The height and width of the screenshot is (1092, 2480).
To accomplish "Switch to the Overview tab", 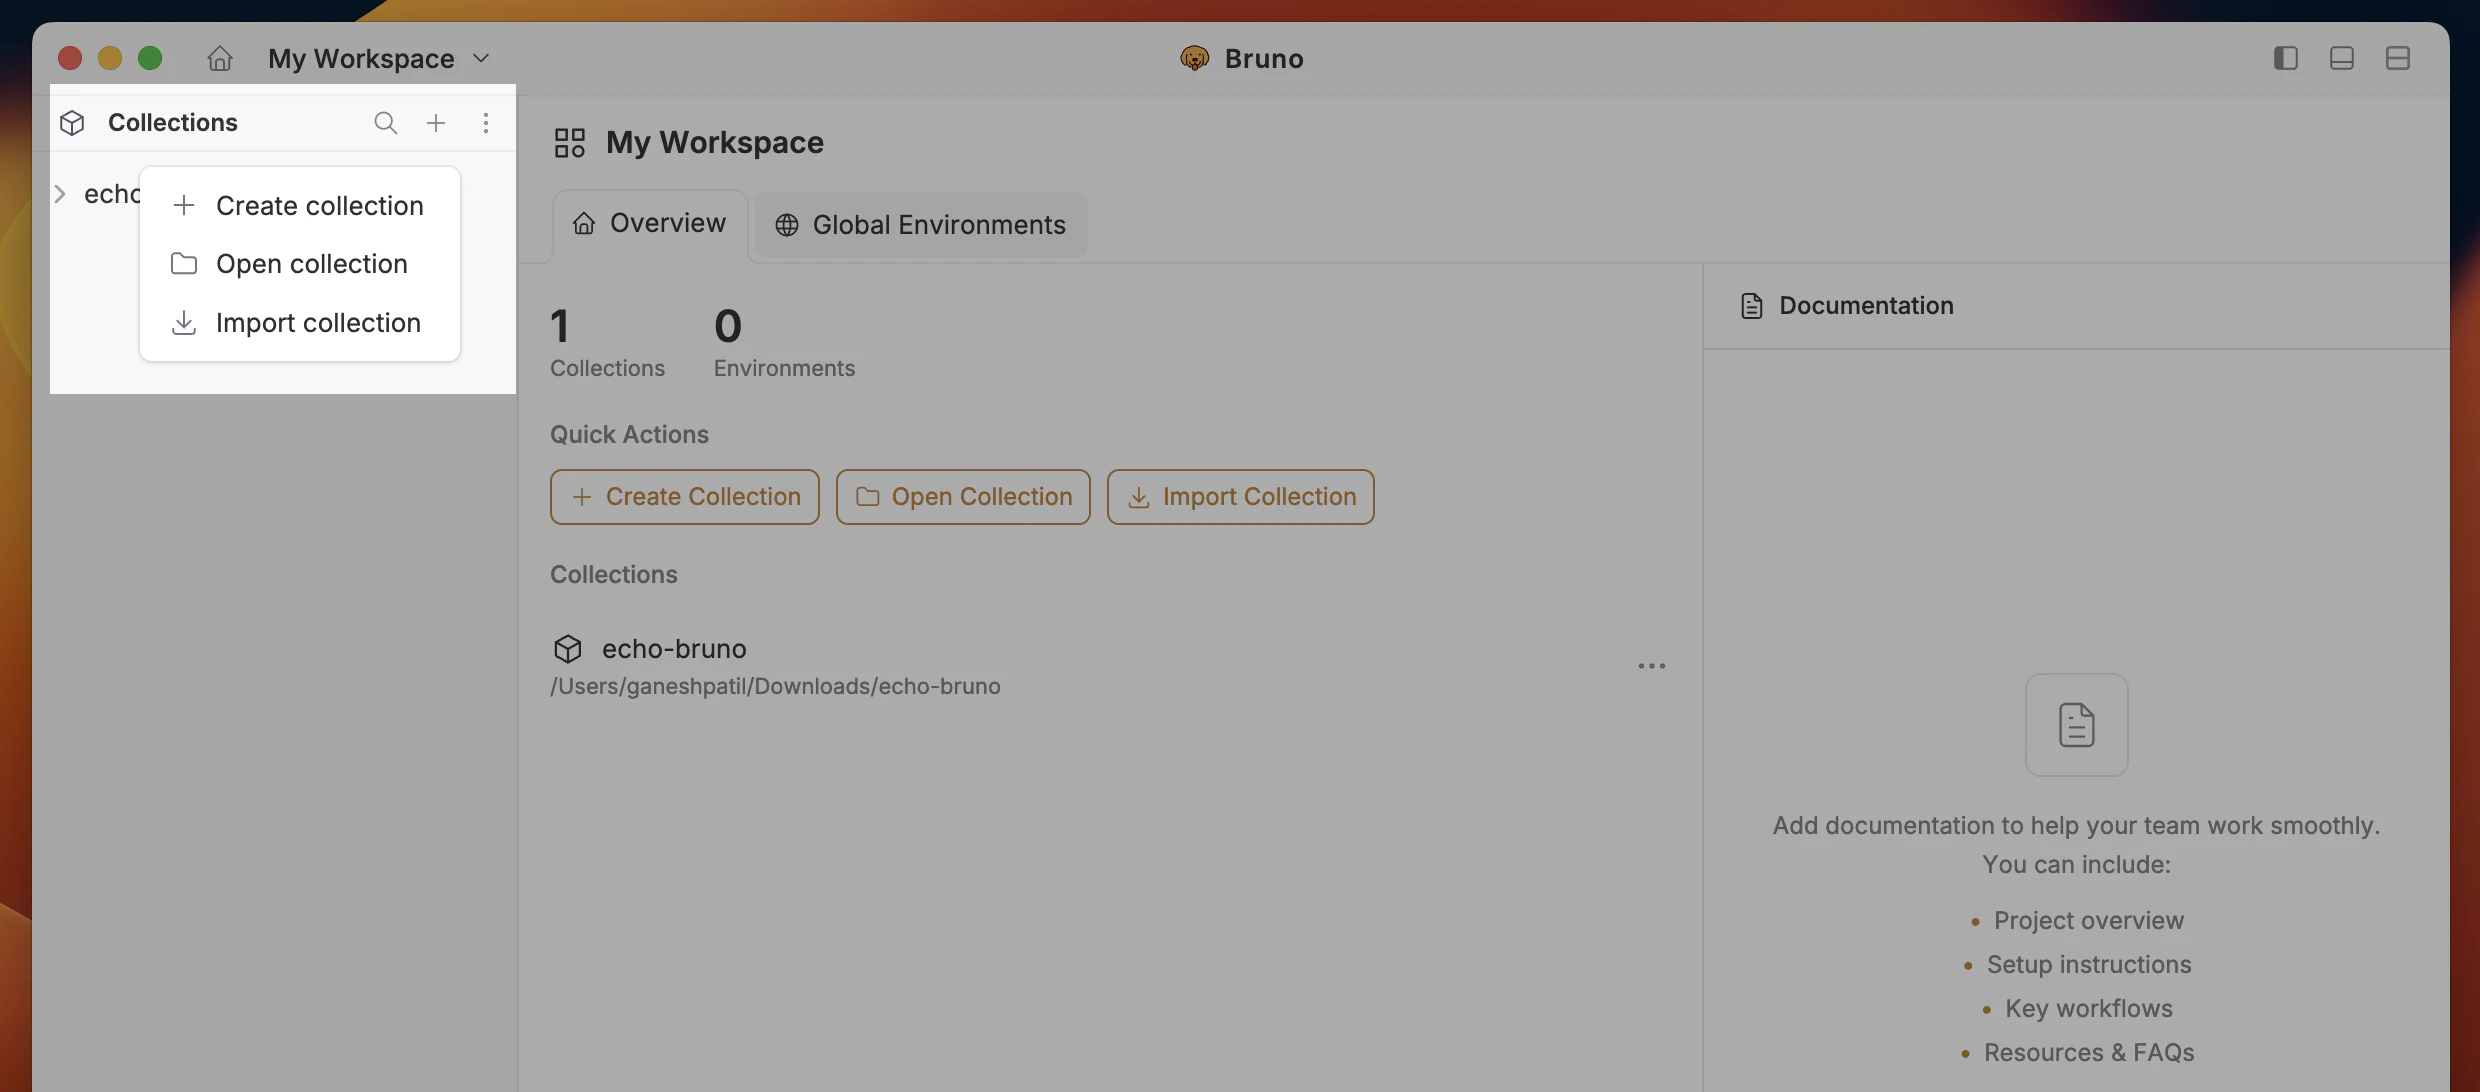I will pyautogui.click(x=648, y=222).
